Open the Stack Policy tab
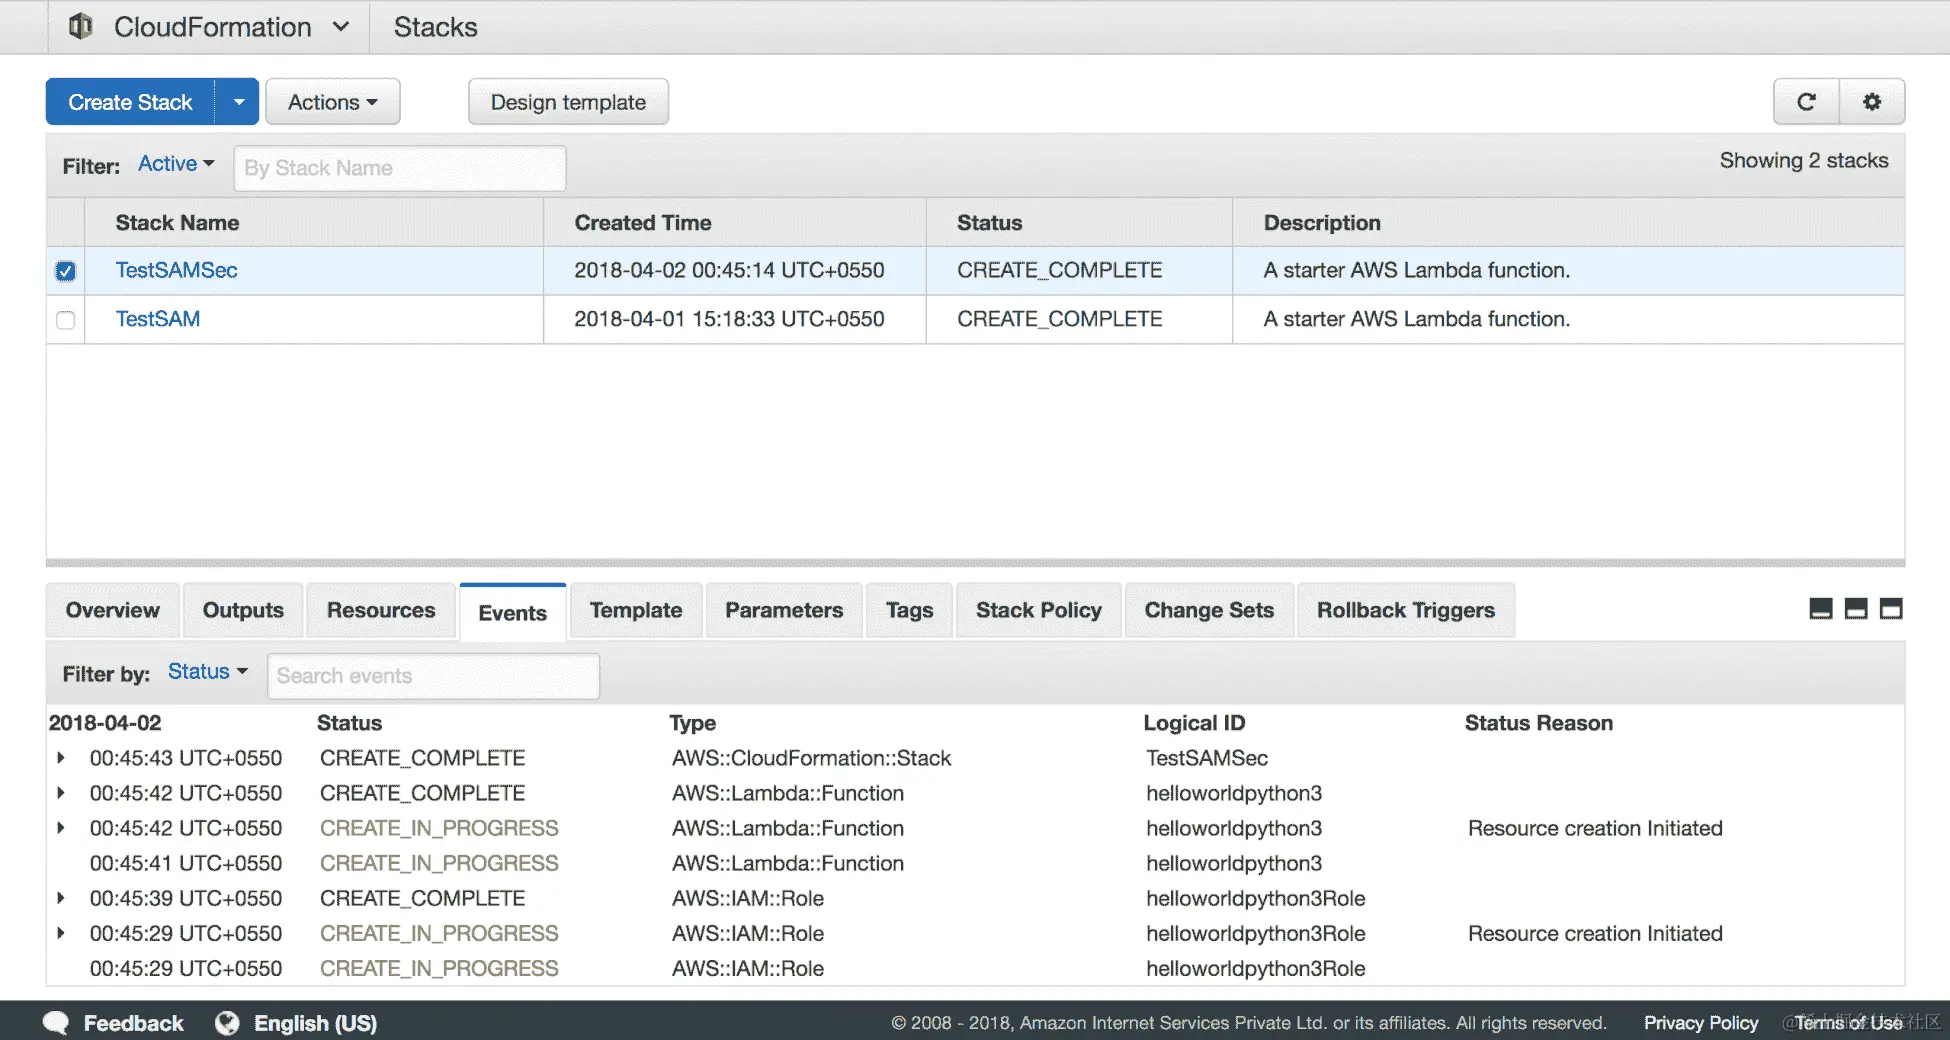Image resolution: width=1950 pixels, height=1040 pixels. 1039,610
